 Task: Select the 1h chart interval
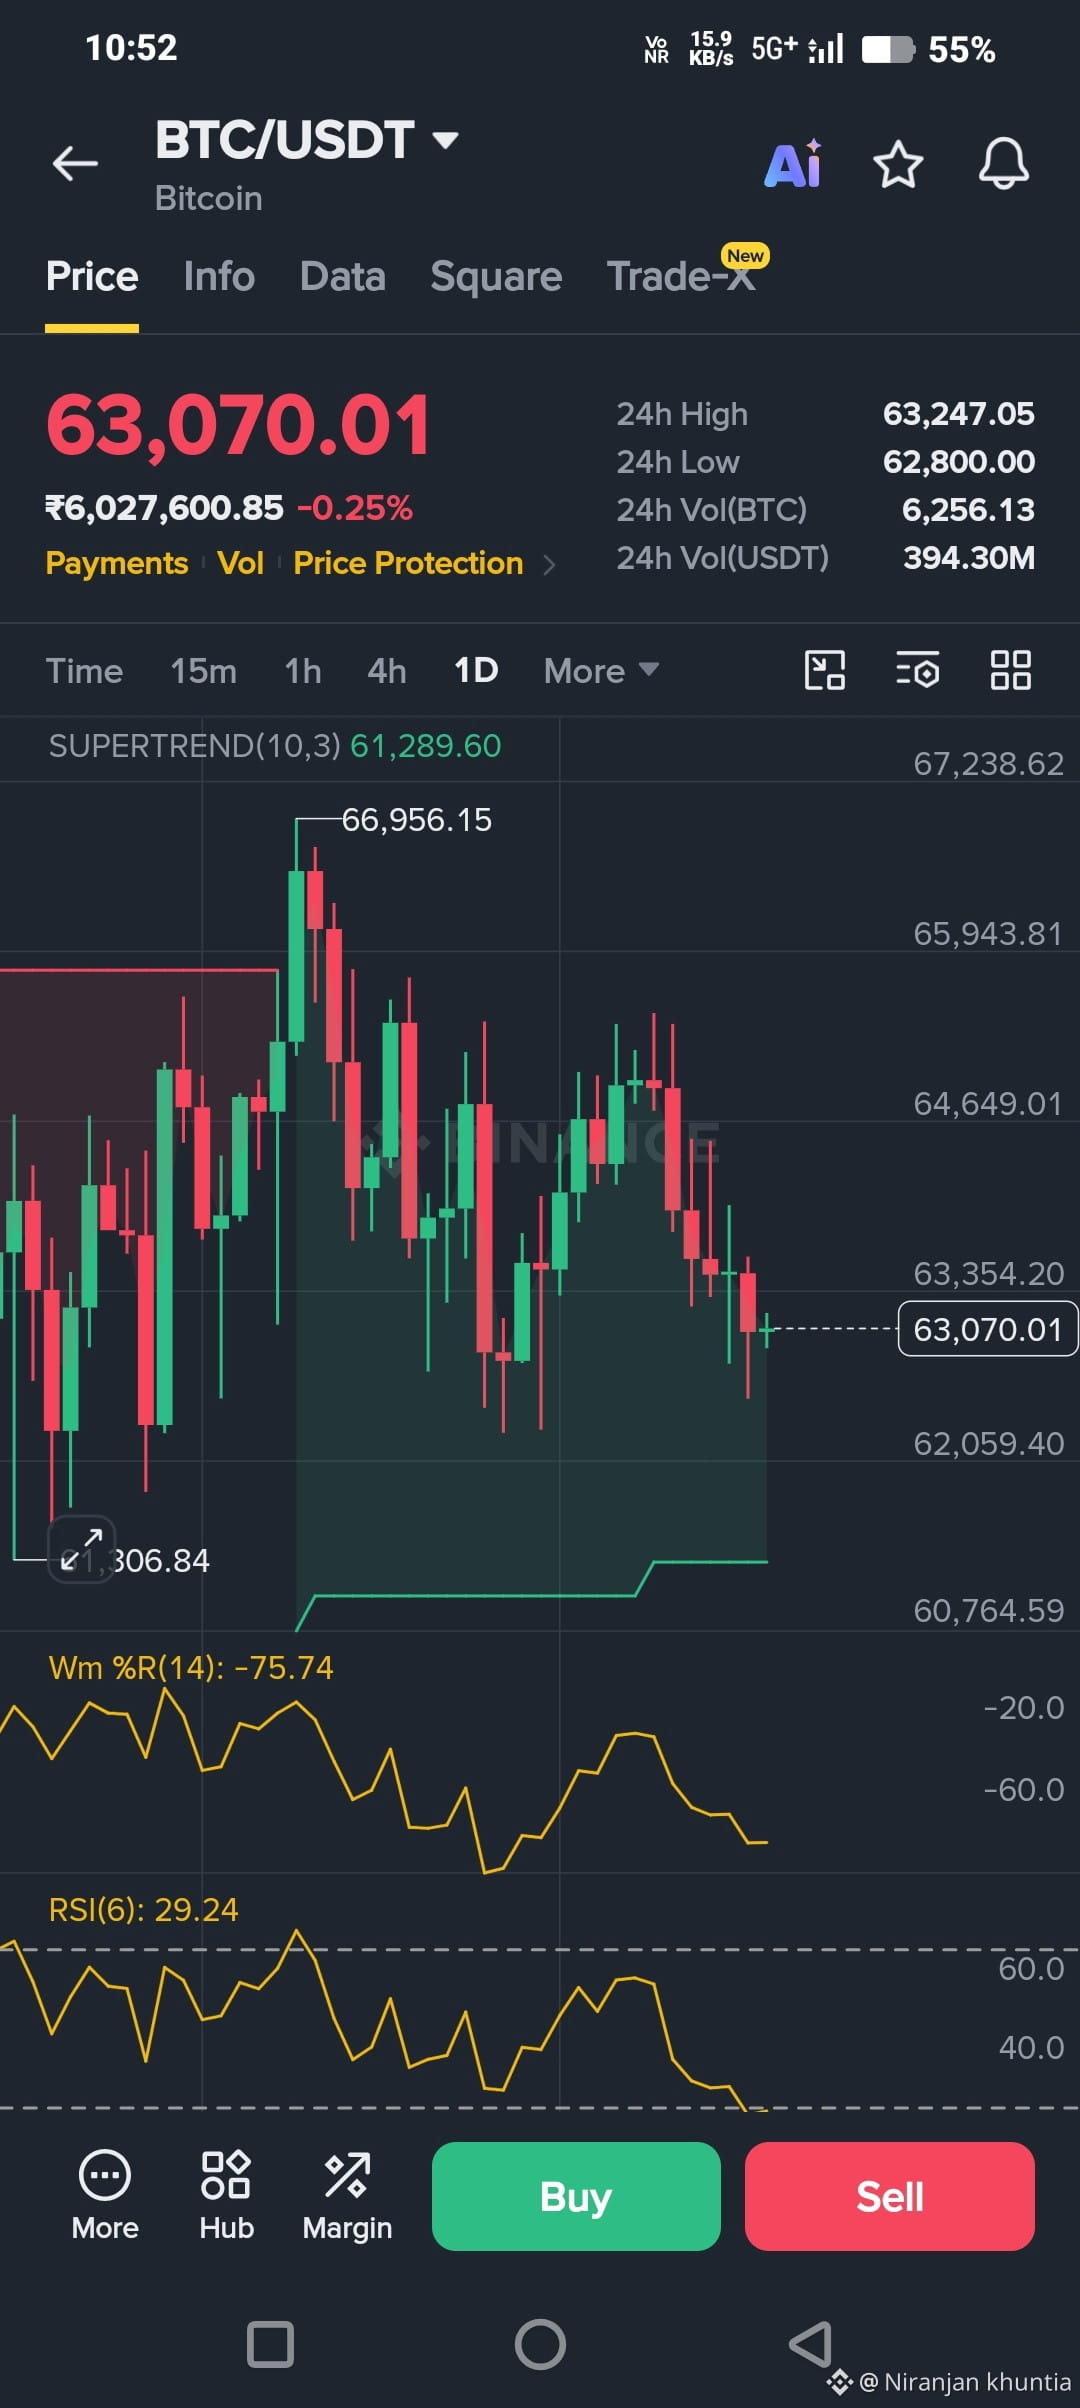point(303,671)
